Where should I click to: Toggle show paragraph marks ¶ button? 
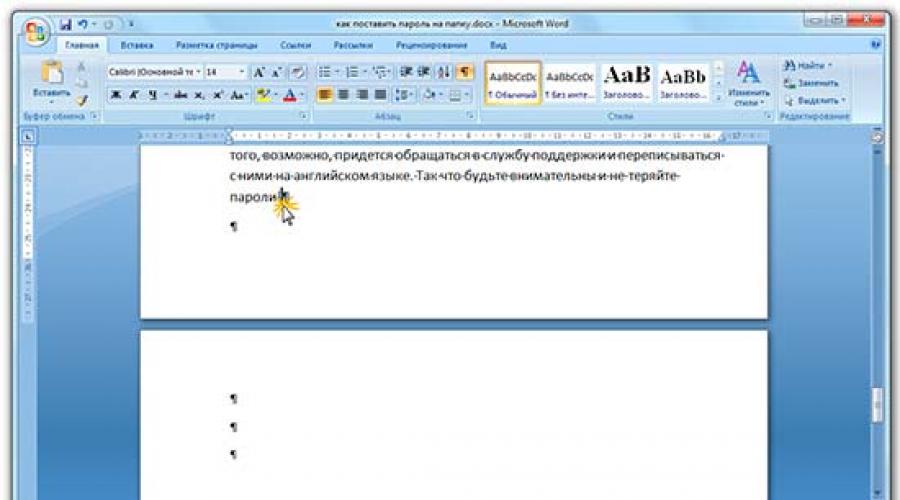click(x=465, y=72)
